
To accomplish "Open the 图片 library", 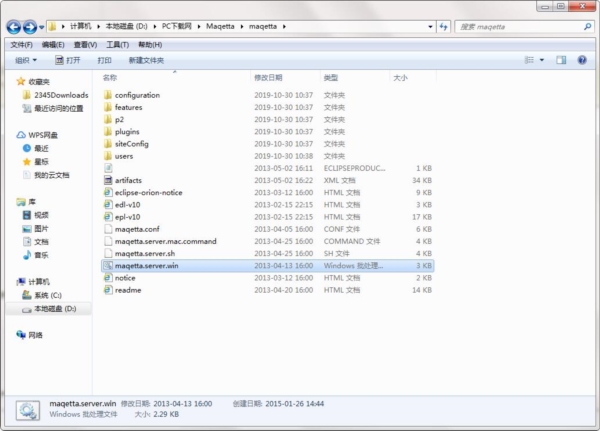I will [36, 229].
